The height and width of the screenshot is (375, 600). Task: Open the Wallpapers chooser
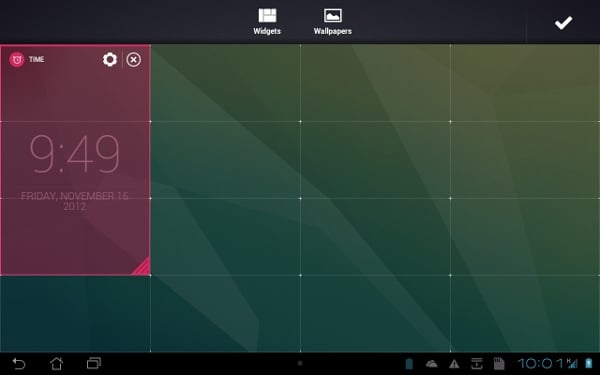(x=333, y=22)
